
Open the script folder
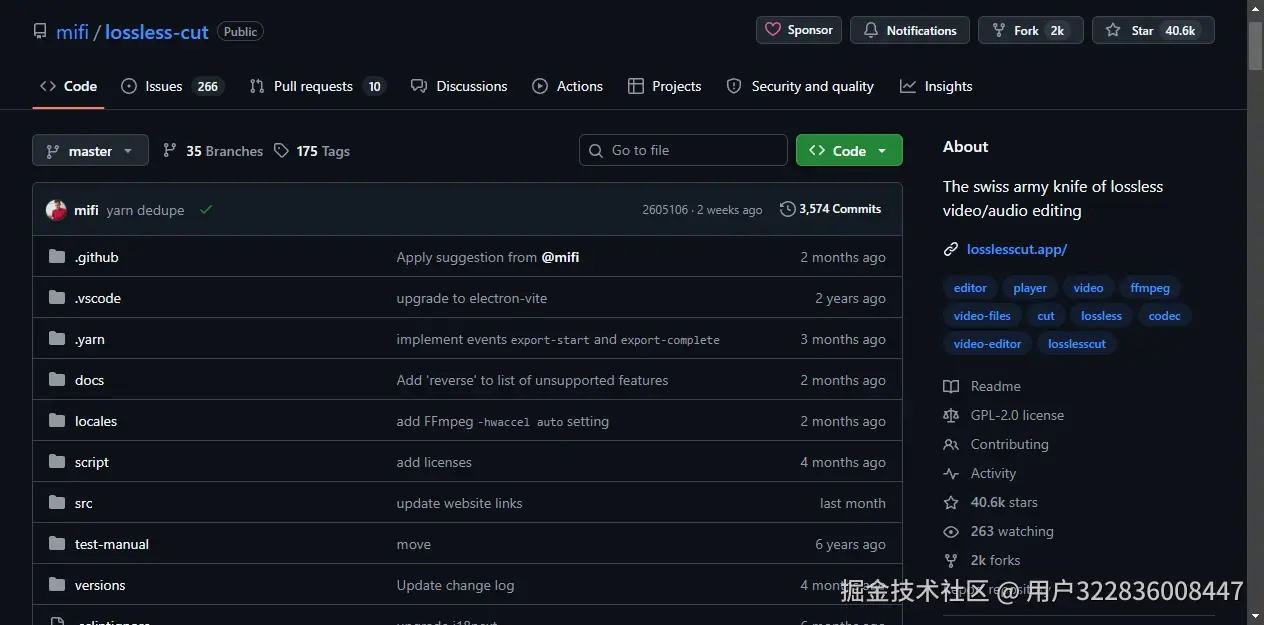pyautogui.click(x=92, y=462)
